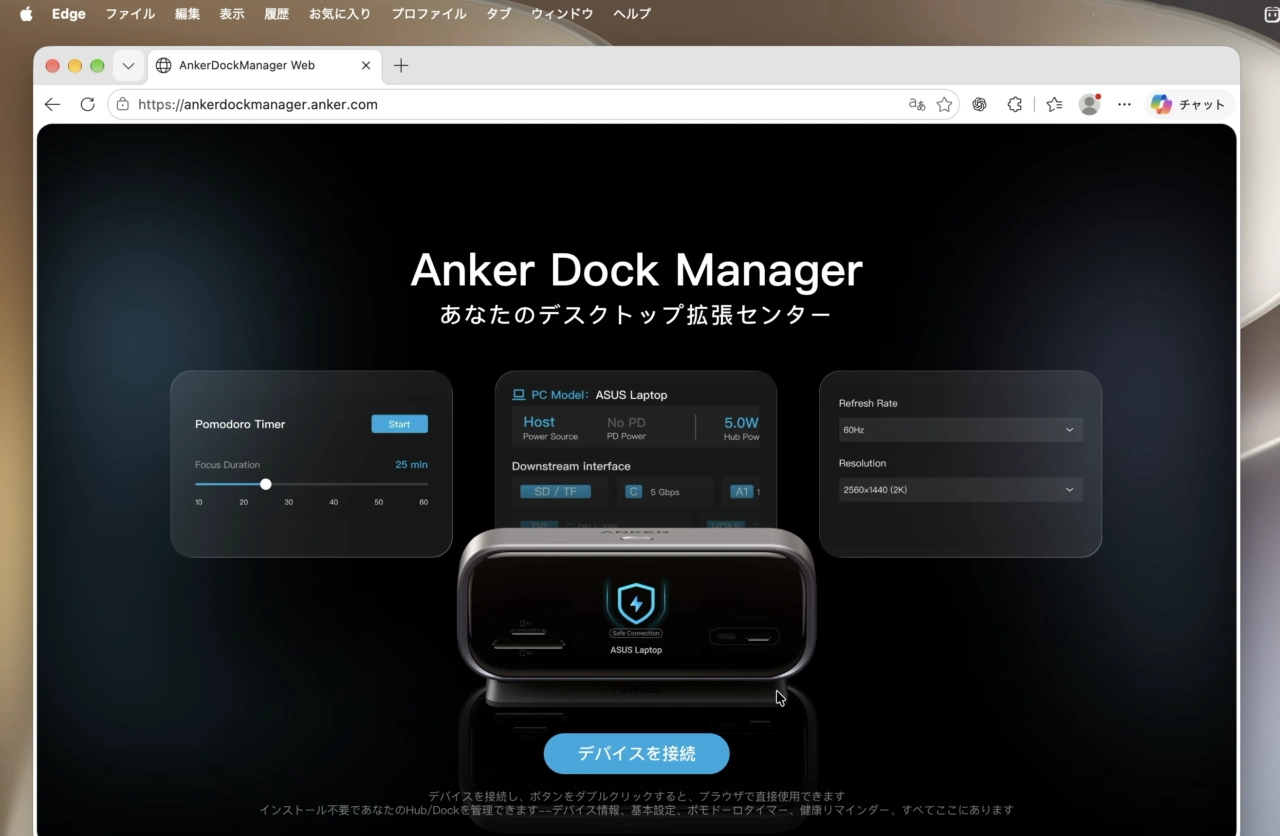Open the Extensions puzzle icon
1280x836 pixels.
1015,104
